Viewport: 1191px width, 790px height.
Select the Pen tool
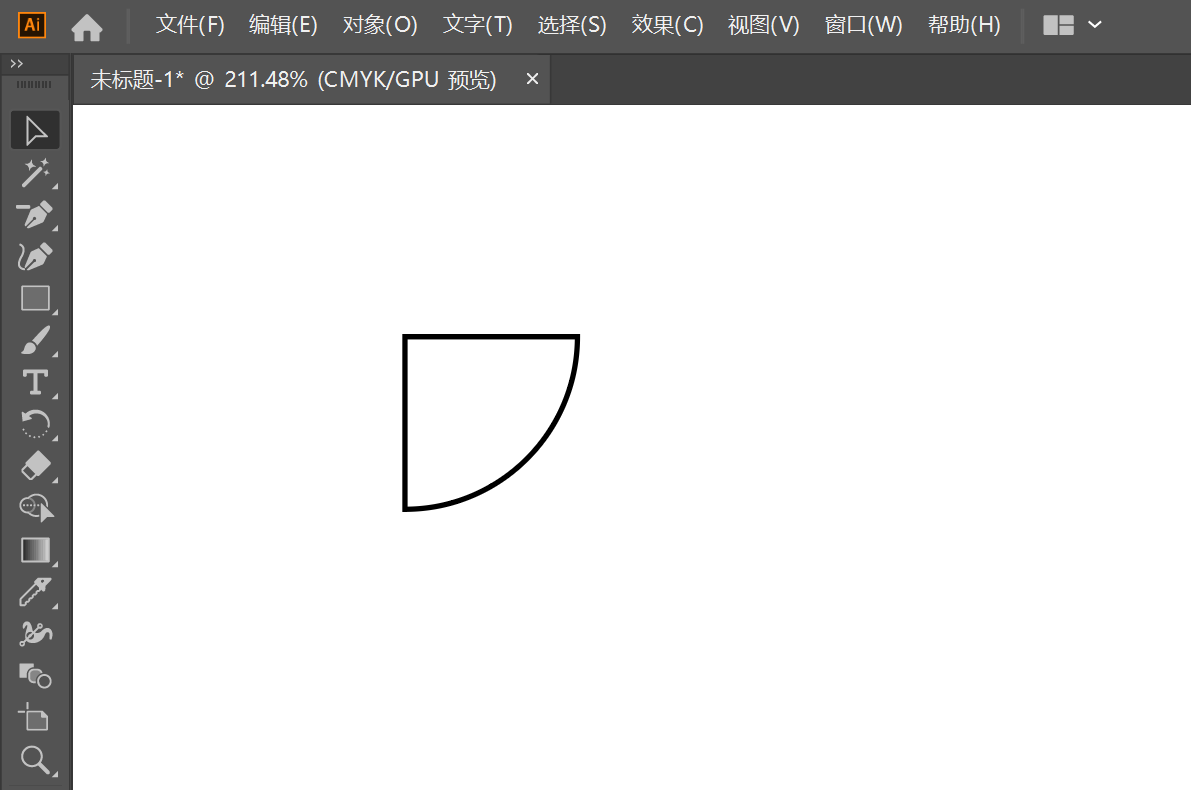pyautogui.click(x=35, y=215)
